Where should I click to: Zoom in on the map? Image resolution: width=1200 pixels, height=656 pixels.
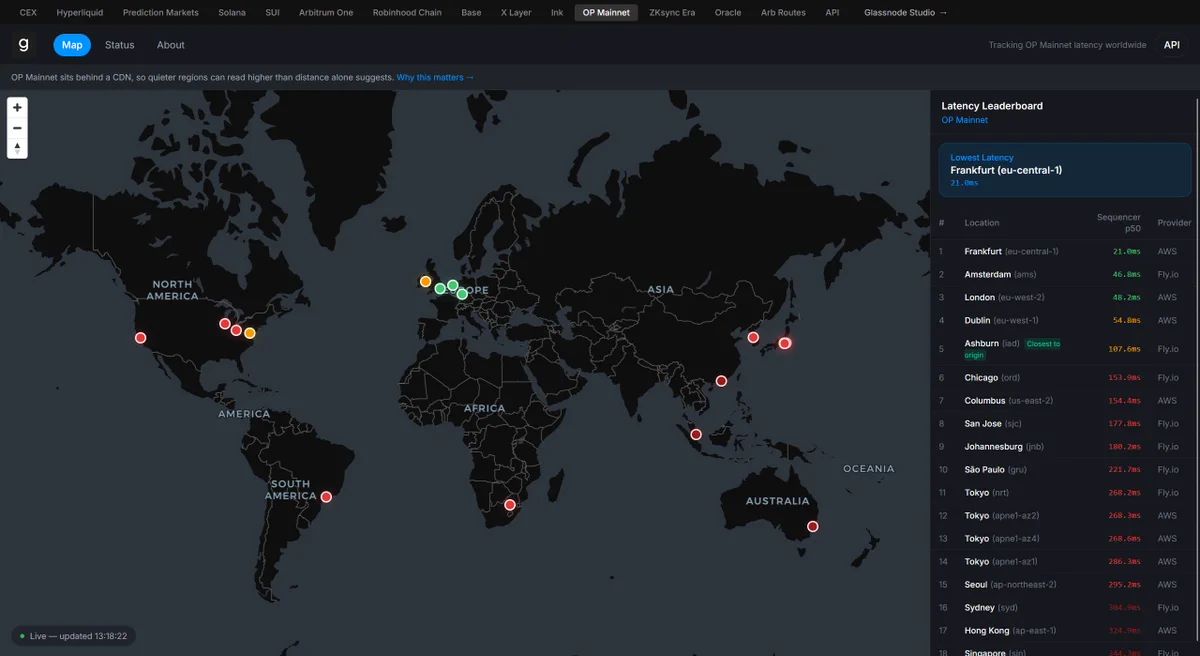(17, 107)
